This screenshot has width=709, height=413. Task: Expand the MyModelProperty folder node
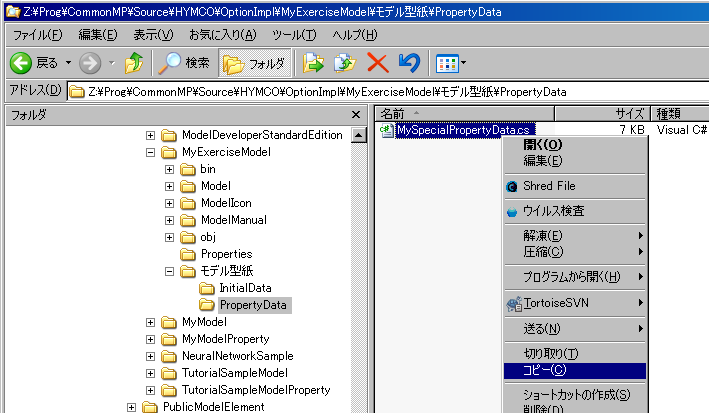[151, 339]
